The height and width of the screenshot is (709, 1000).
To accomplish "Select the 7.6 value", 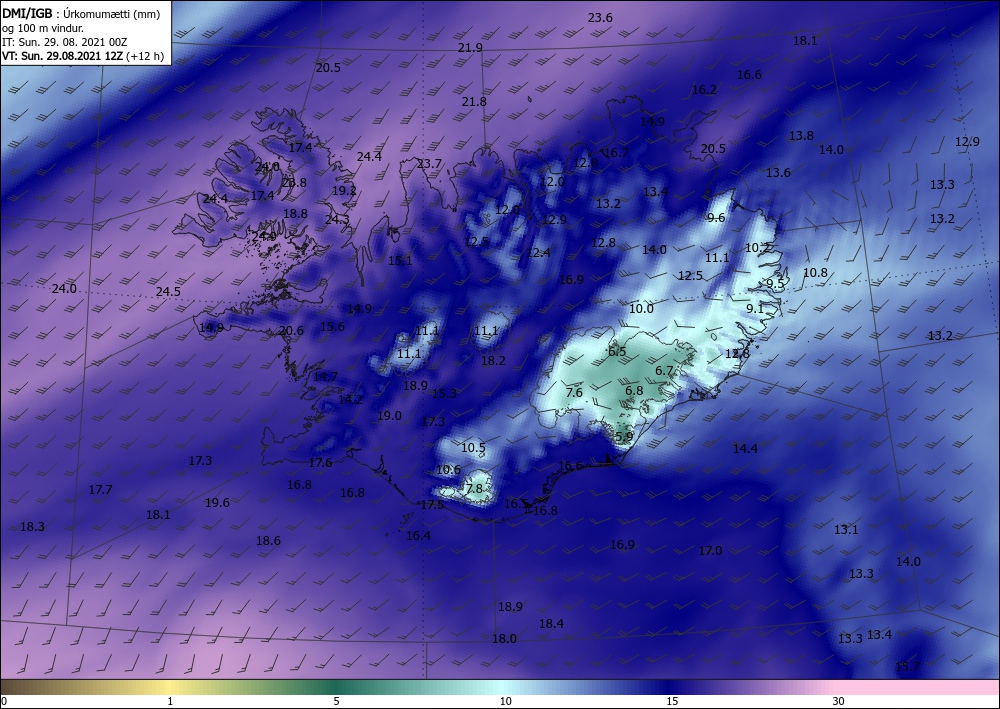I will tap(575, 393).
